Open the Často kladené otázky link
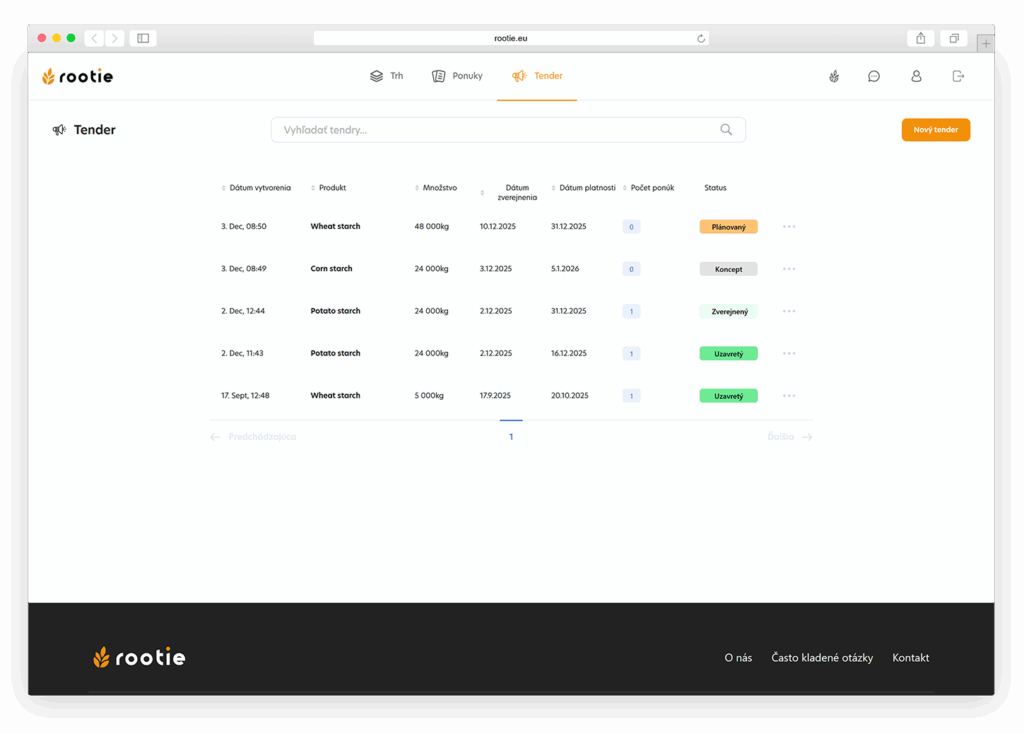Image resolution: width=1024 pixels, height=734 pixels. point(822,658)
